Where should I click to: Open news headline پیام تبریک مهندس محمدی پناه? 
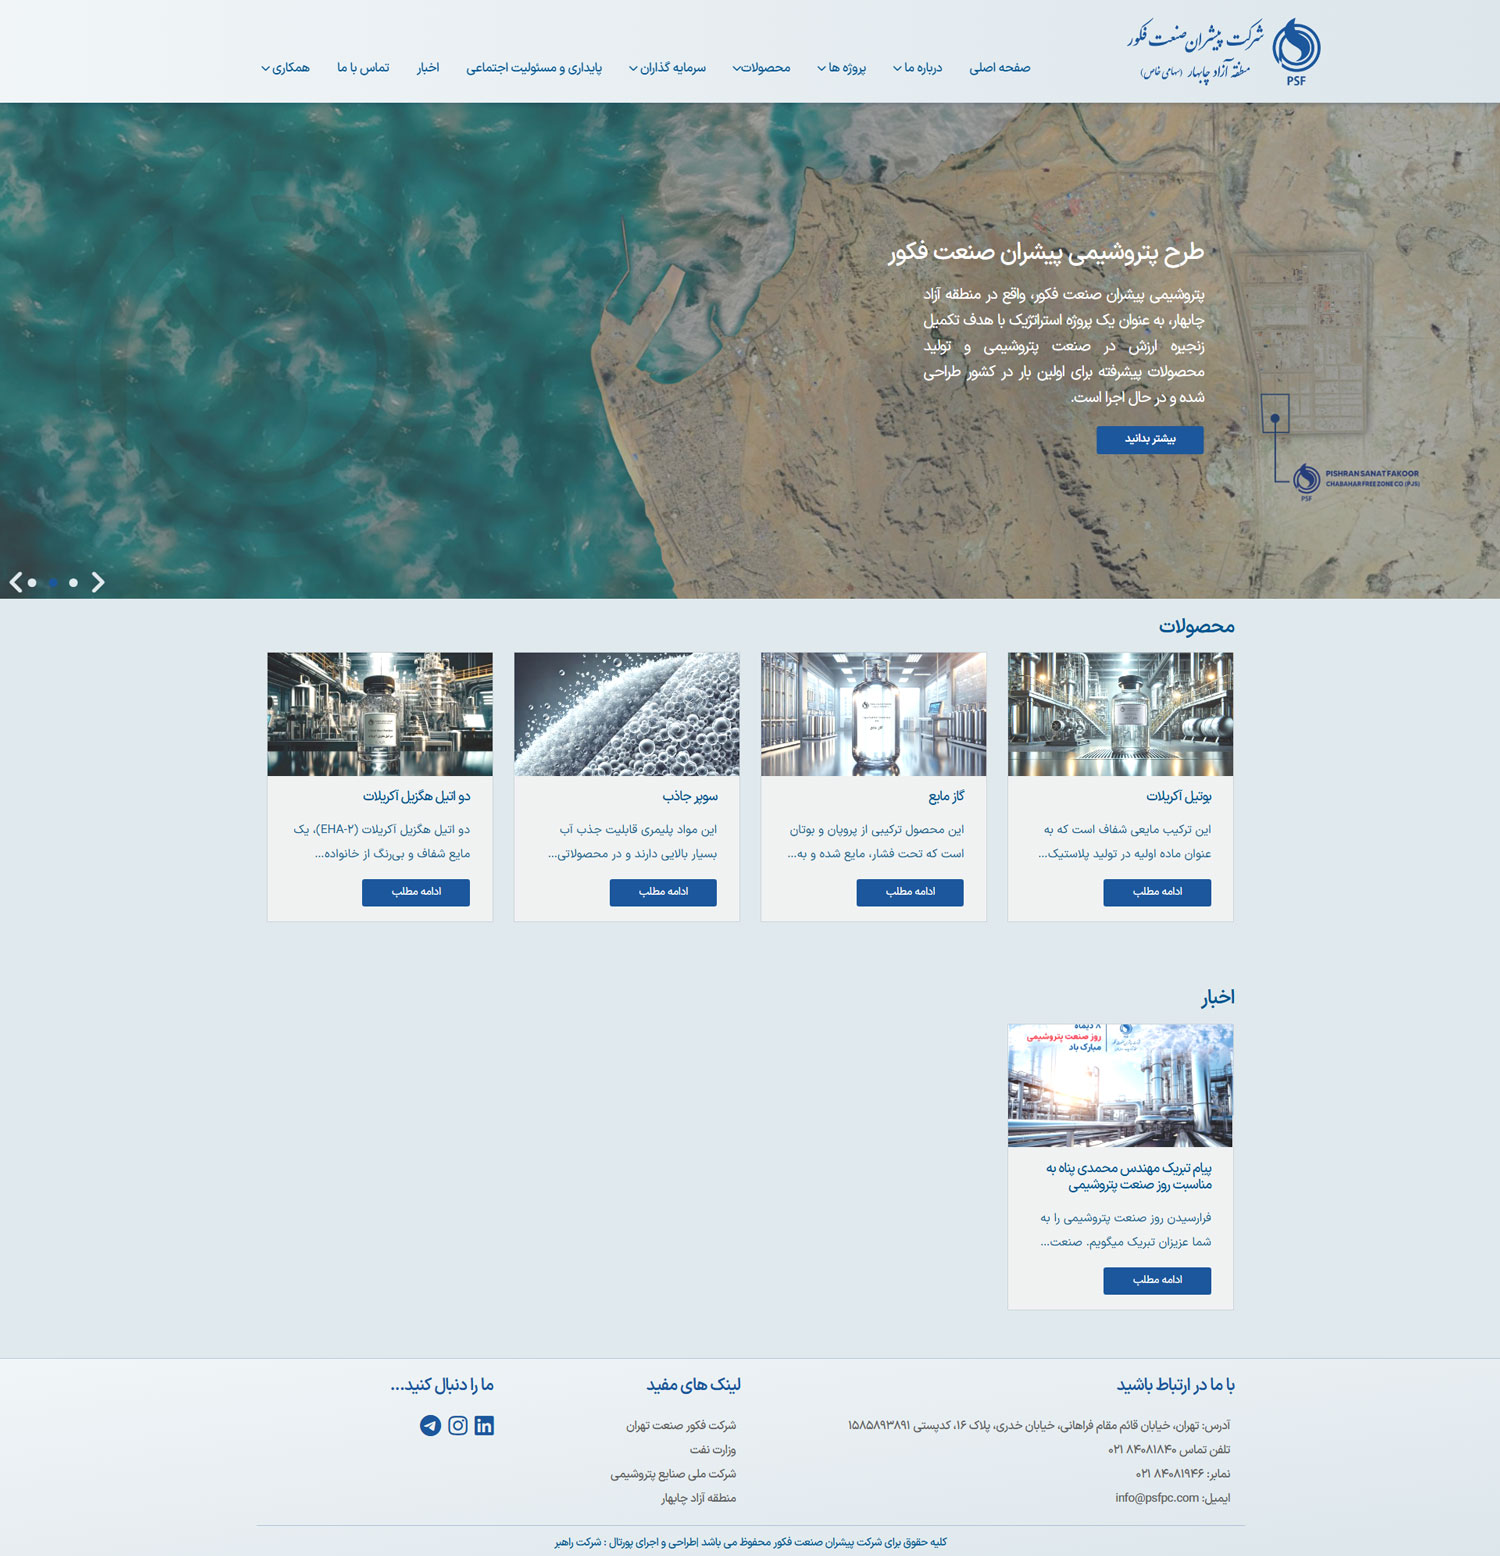click(1129, 1176)
